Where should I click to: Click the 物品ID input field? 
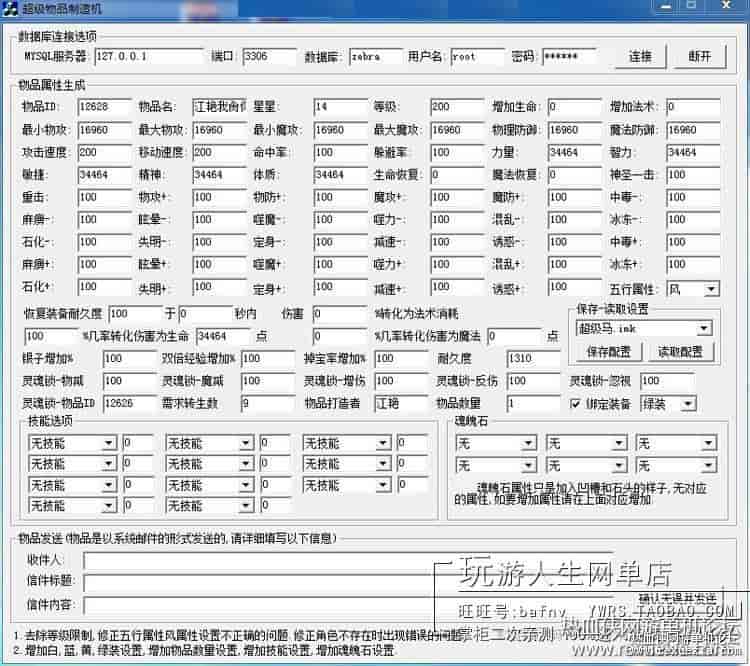coord(104,107)
